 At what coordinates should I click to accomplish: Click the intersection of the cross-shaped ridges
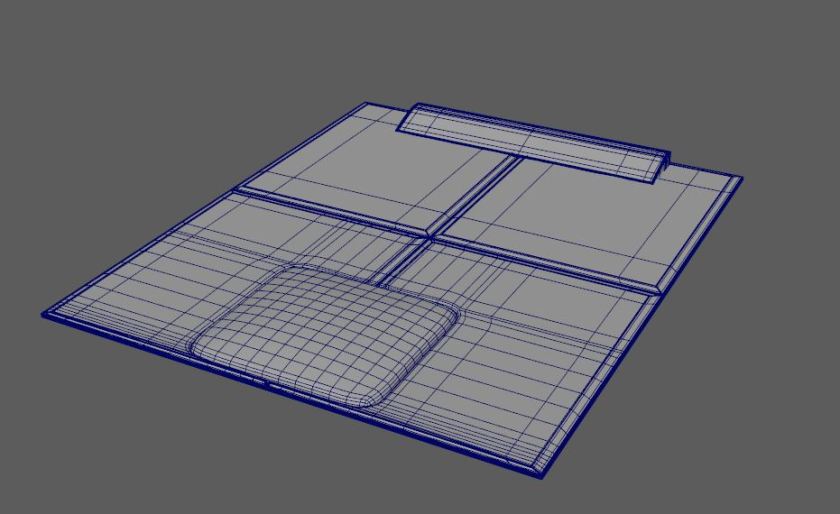pos(433,236)
